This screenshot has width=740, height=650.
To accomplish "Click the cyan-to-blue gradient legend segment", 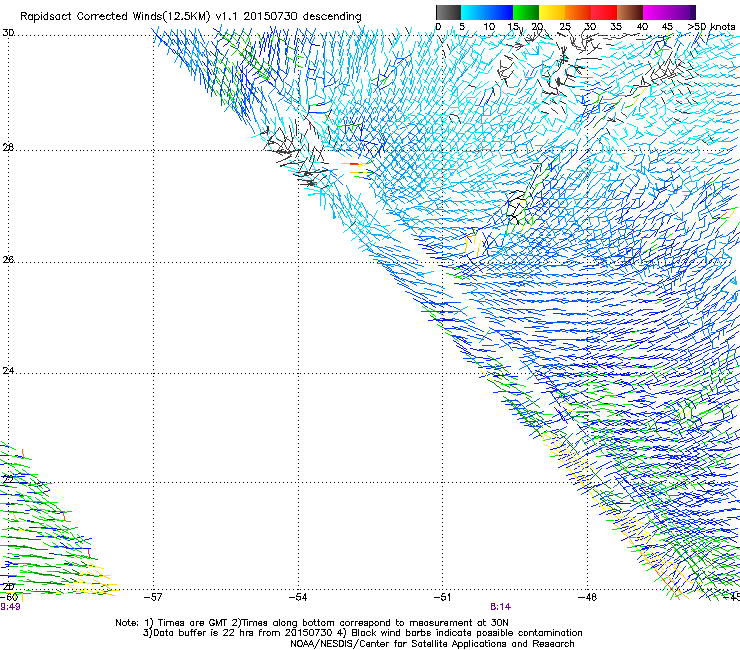I will tap(487, 12).
